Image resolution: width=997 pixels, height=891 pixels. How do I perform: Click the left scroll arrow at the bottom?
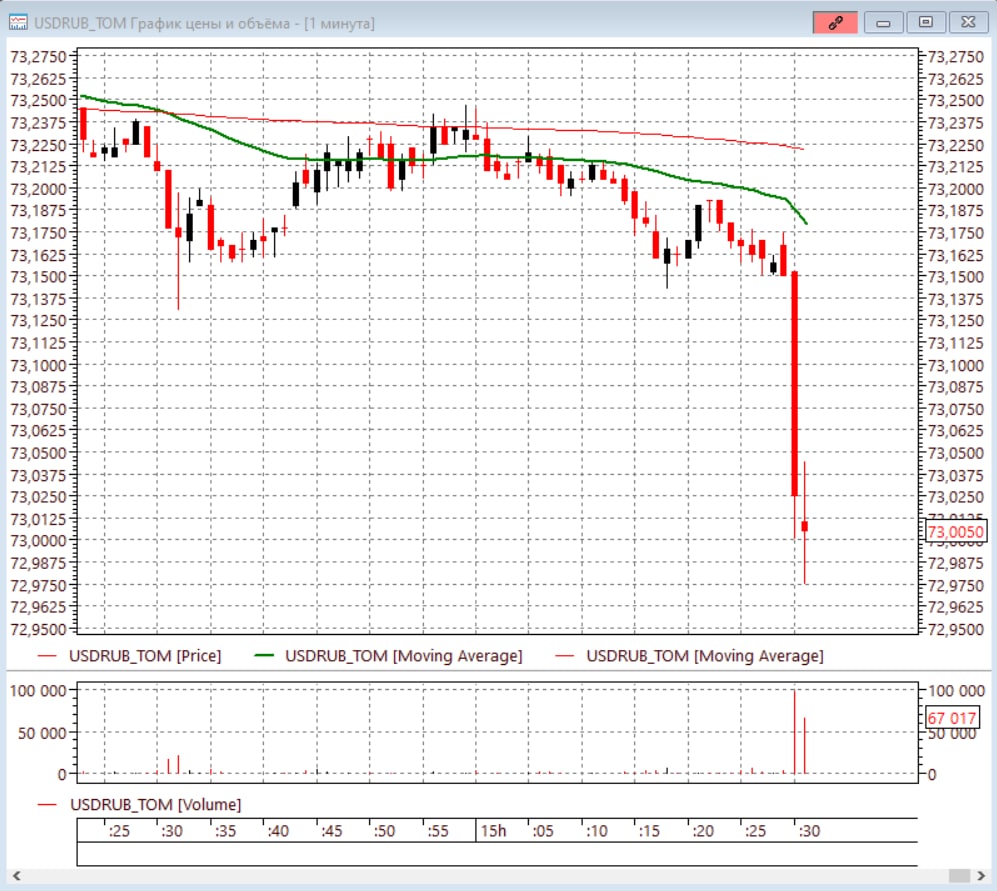(17, 876)
